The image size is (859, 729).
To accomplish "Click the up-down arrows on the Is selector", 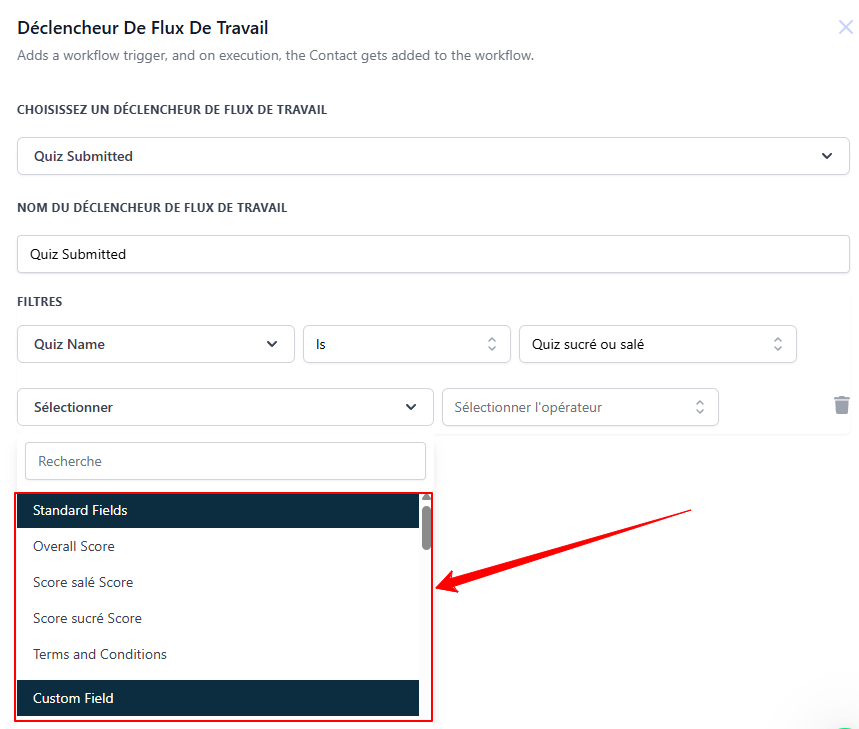I will [492, 344].
